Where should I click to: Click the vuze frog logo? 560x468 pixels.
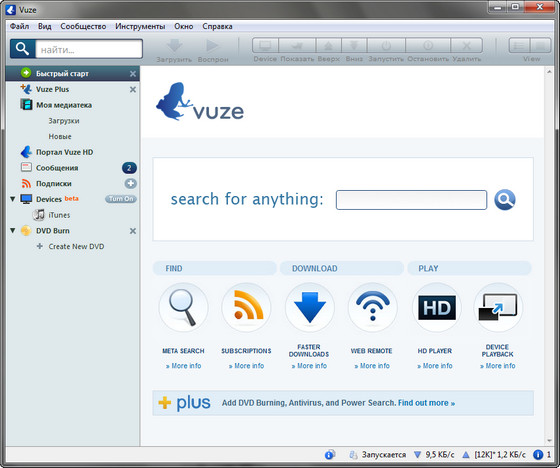tap(200, 102)
